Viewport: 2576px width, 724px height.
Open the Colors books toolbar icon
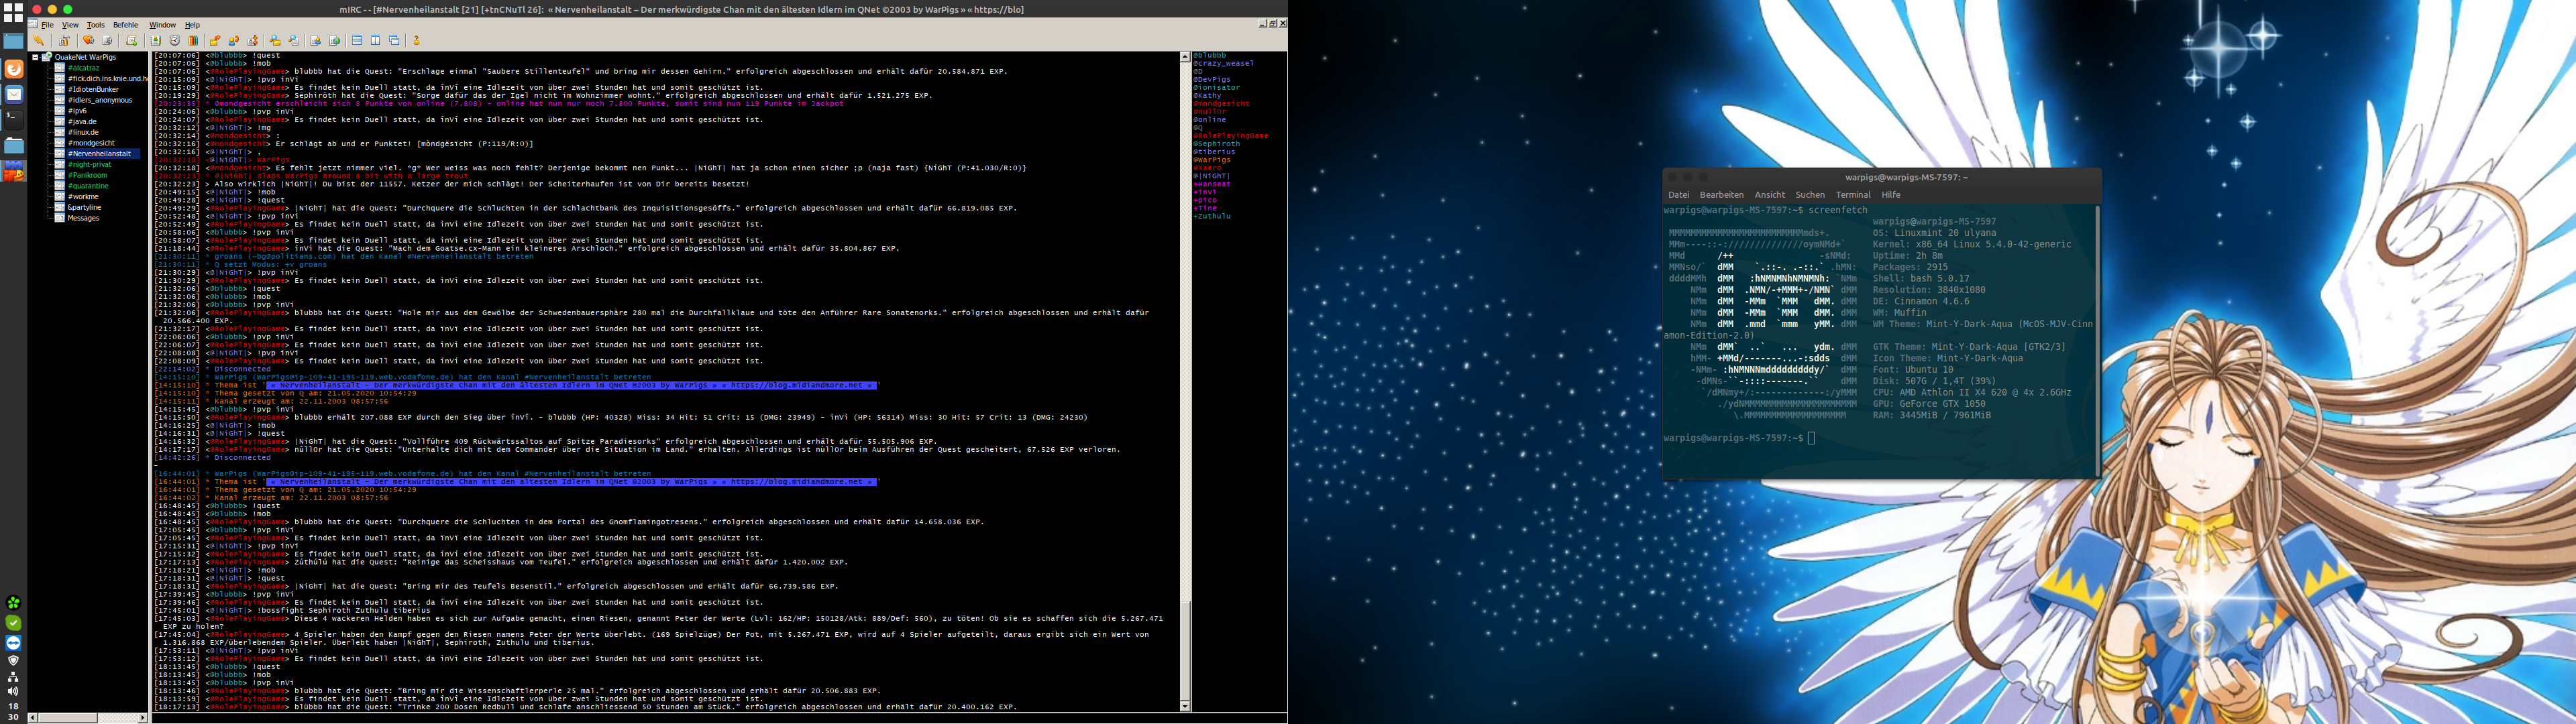point(193,41)
